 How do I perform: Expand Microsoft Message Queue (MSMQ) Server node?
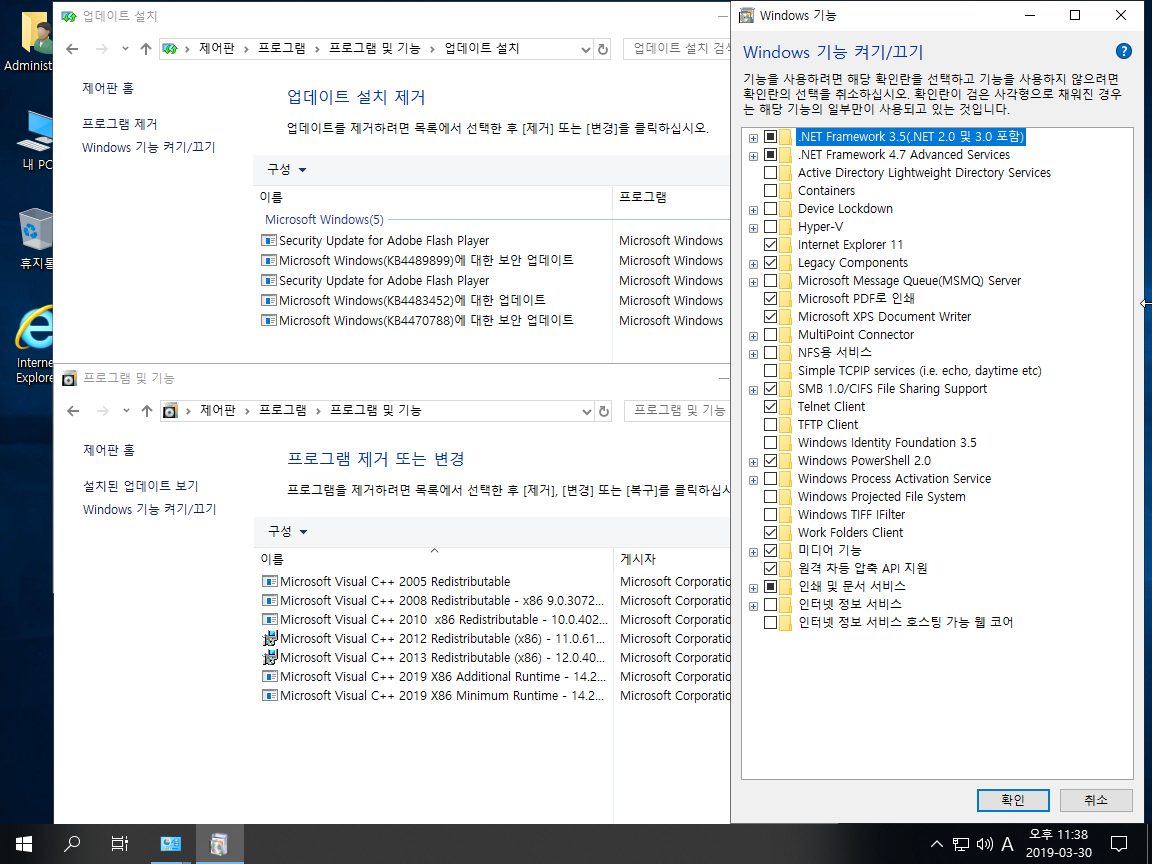pos(753,281)
